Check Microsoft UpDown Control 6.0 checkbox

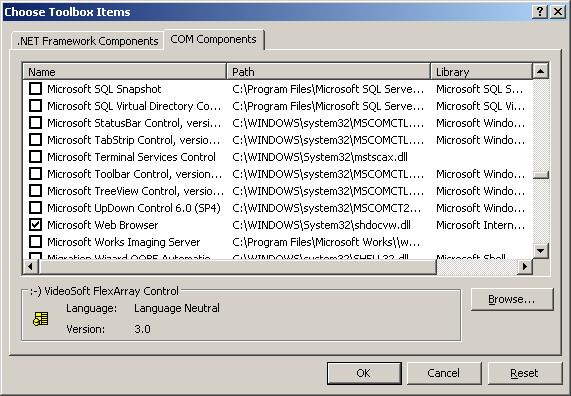tap(35, 208)
